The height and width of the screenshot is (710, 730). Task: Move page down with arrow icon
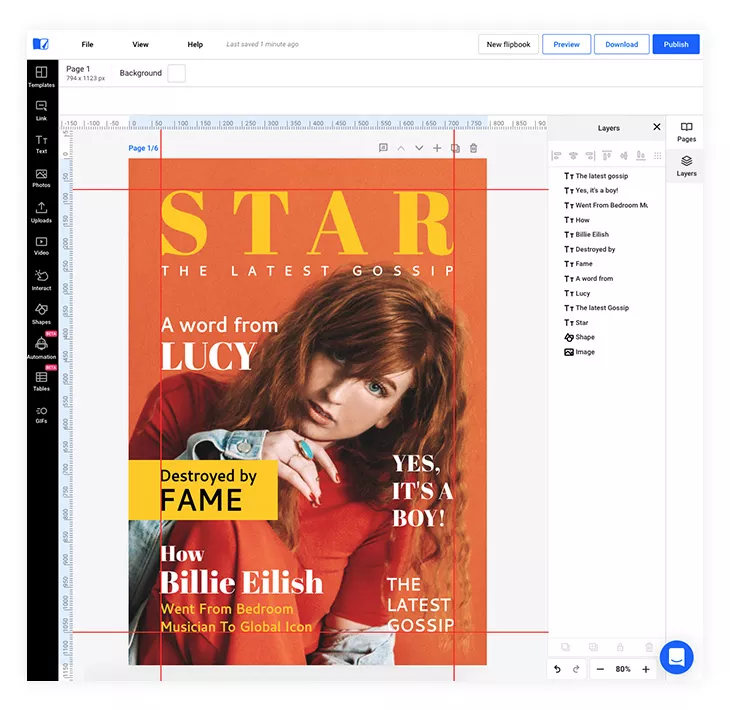[419, 148]
